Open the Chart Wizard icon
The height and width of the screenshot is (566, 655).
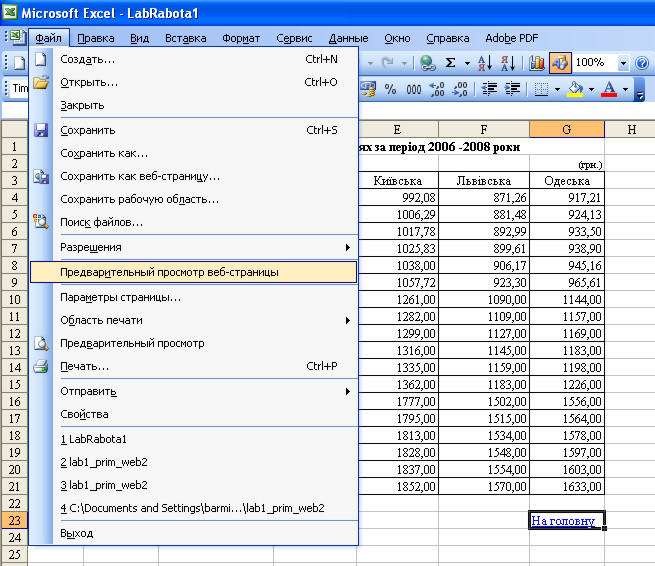coord(537,63)
